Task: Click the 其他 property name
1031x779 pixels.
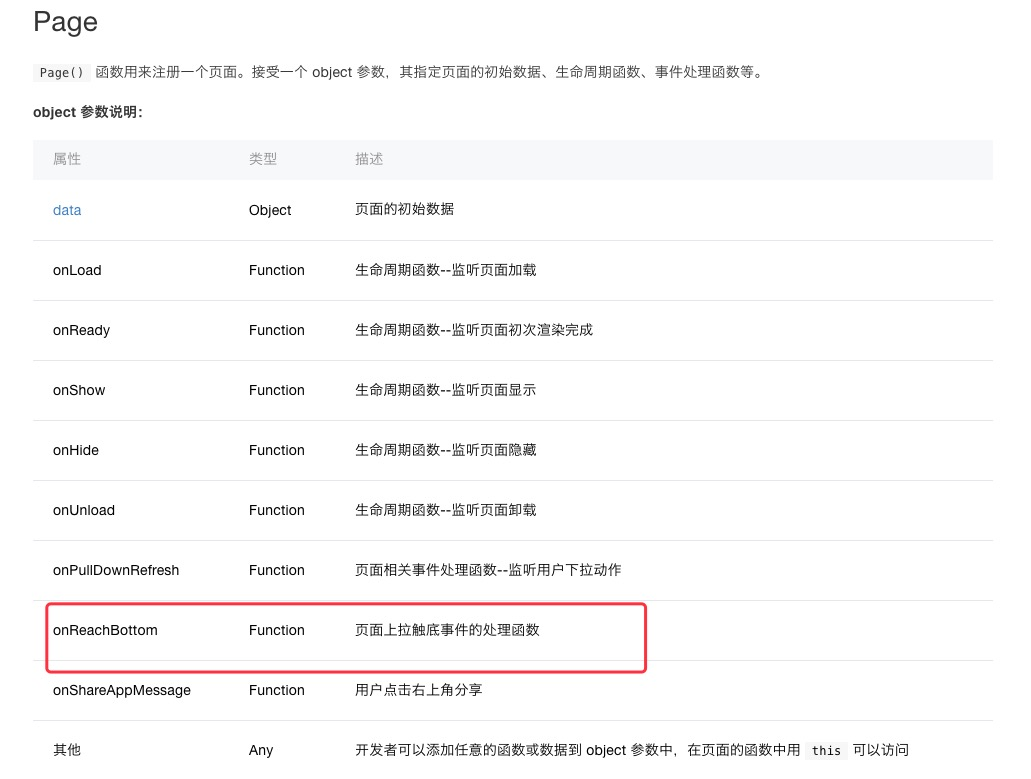Action: (x=67, y=750)
